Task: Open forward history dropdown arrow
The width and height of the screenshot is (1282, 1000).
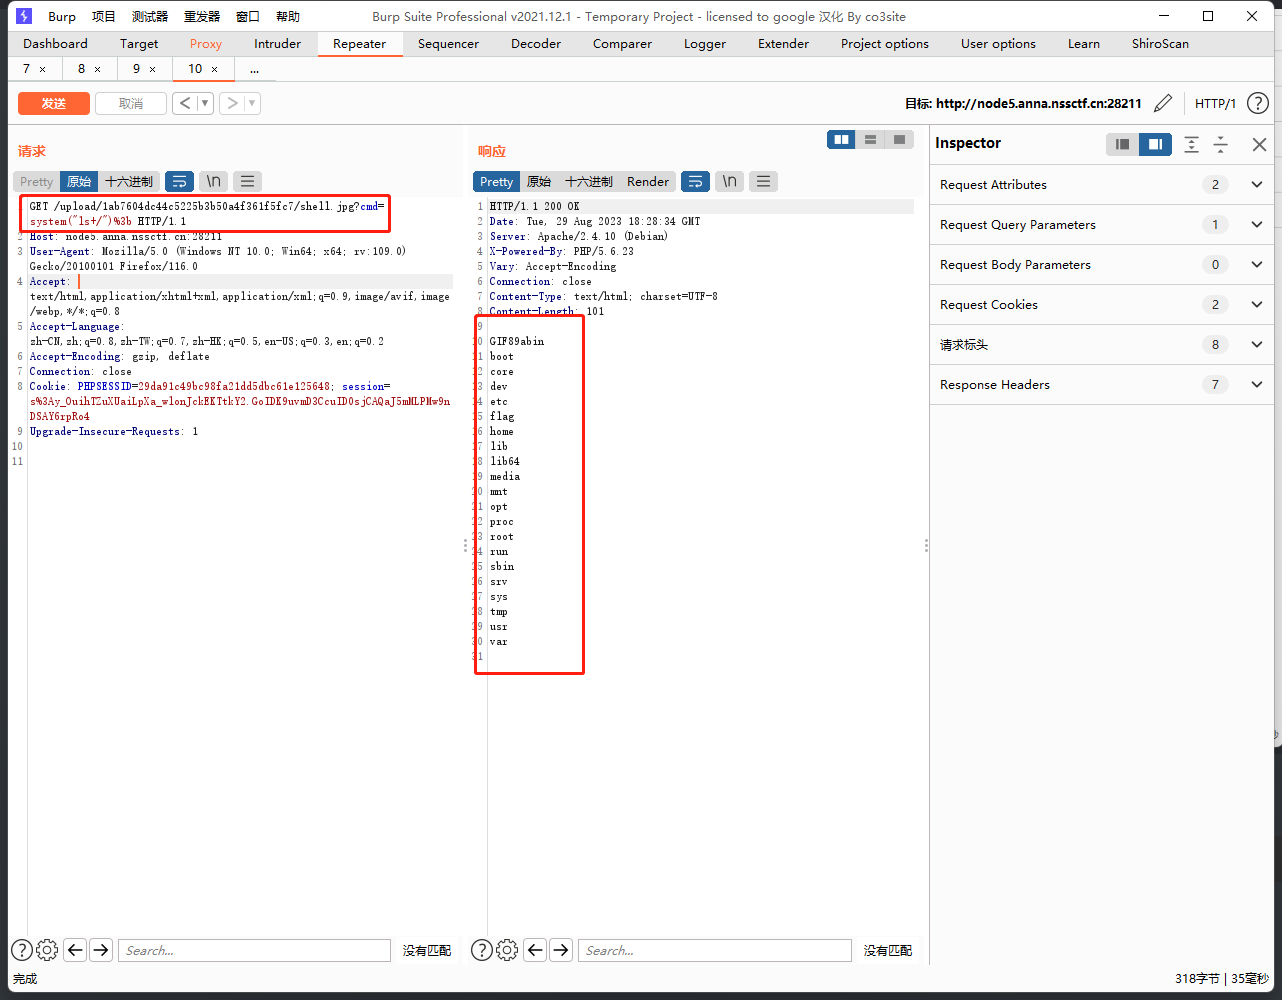Action: click(252, 103)
